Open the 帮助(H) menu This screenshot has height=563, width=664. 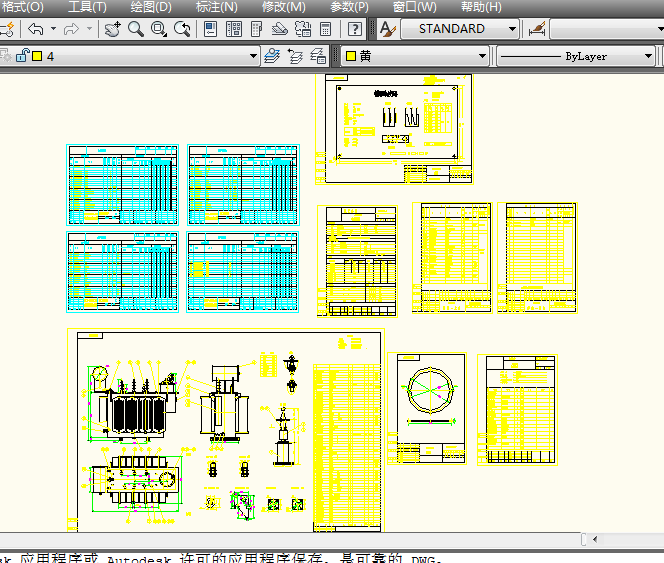[x=481, y=7]
